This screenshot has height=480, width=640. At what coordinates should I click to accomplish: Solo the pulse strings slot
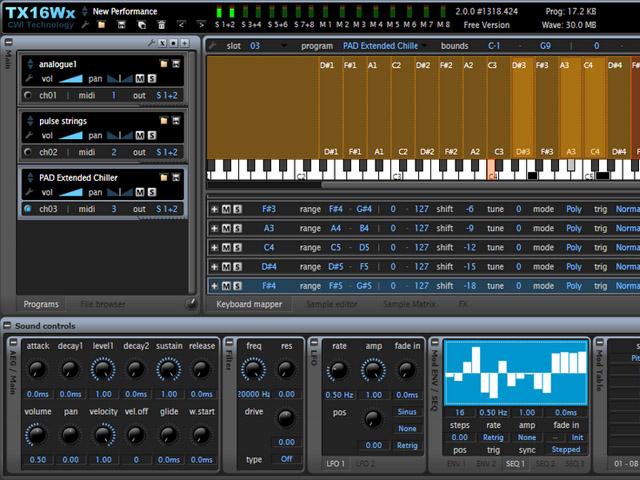coord(152,135)
